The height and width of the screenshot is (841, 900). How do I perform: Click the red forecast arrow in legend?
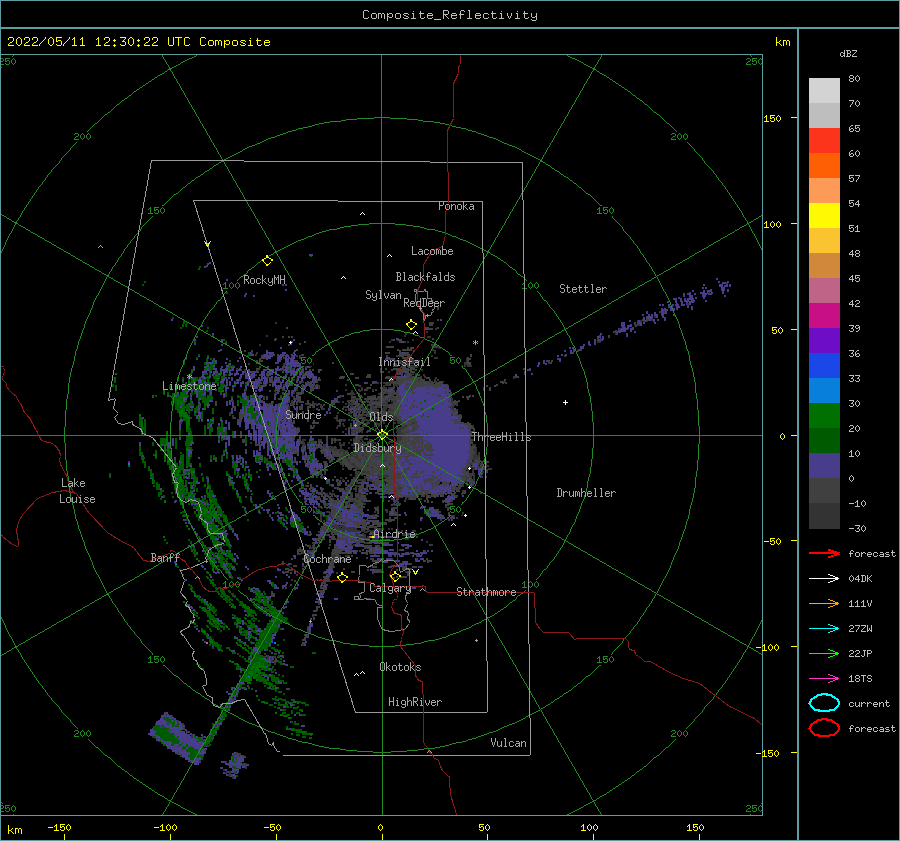pyautogui.click(x=824, y=553)
